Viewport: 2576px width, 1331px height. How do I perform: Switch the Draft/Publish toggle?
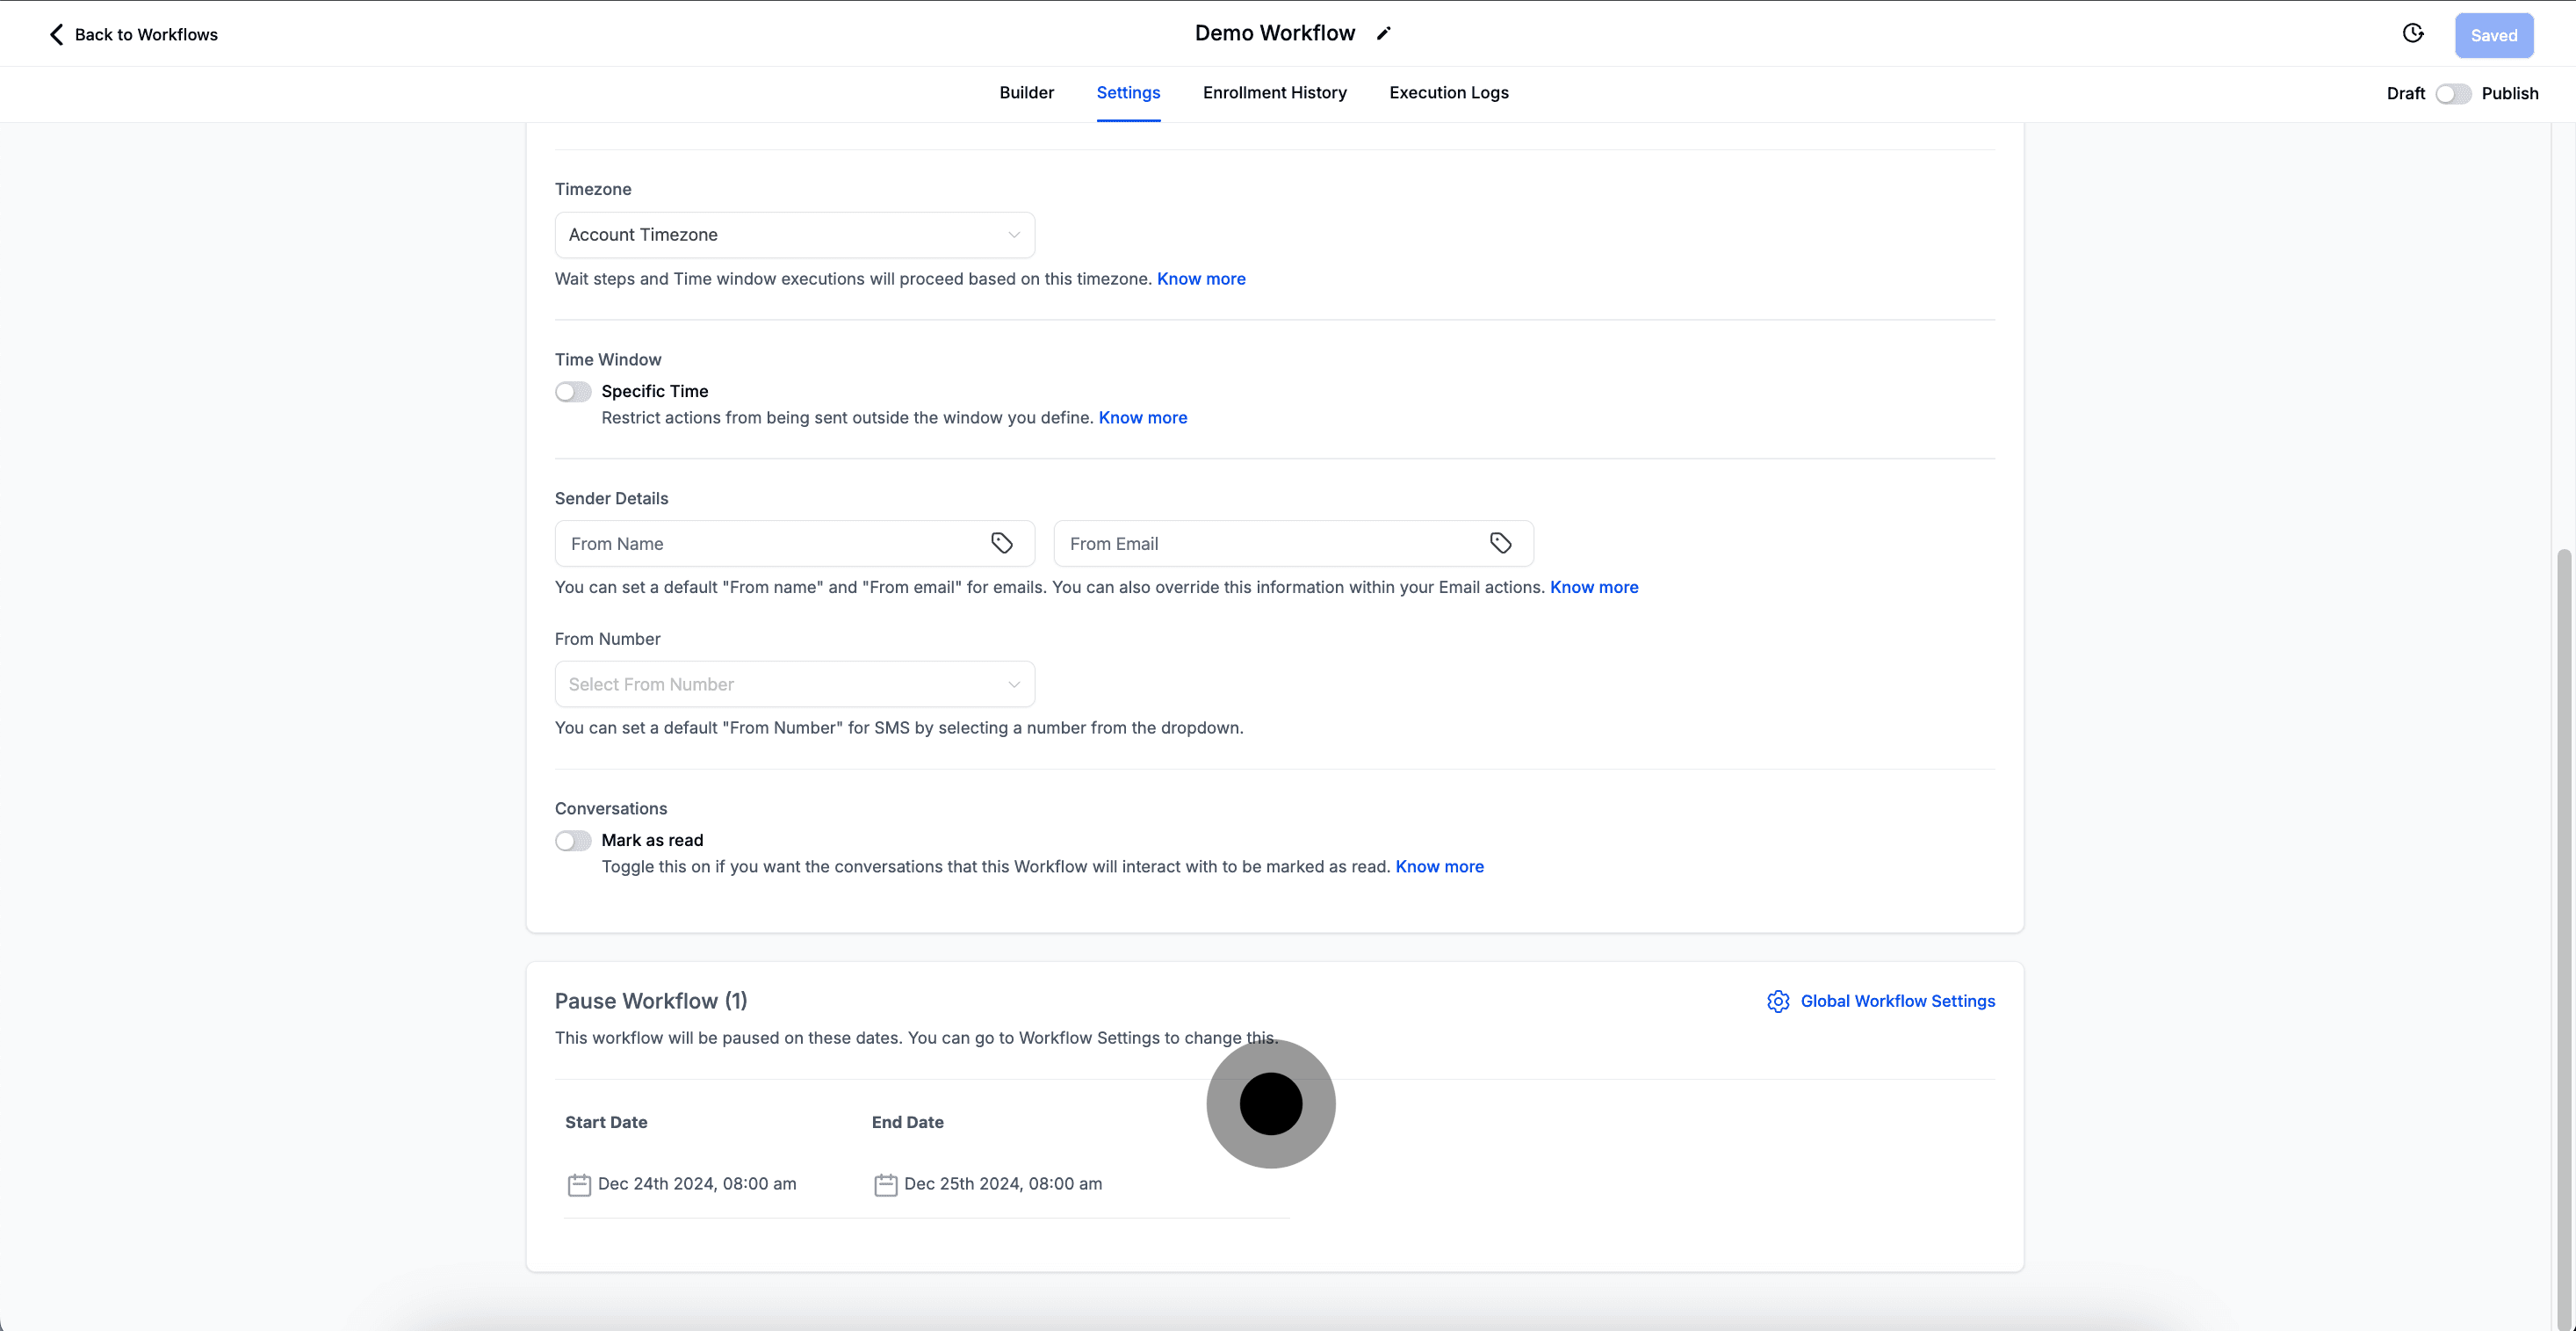[2453, 94]
